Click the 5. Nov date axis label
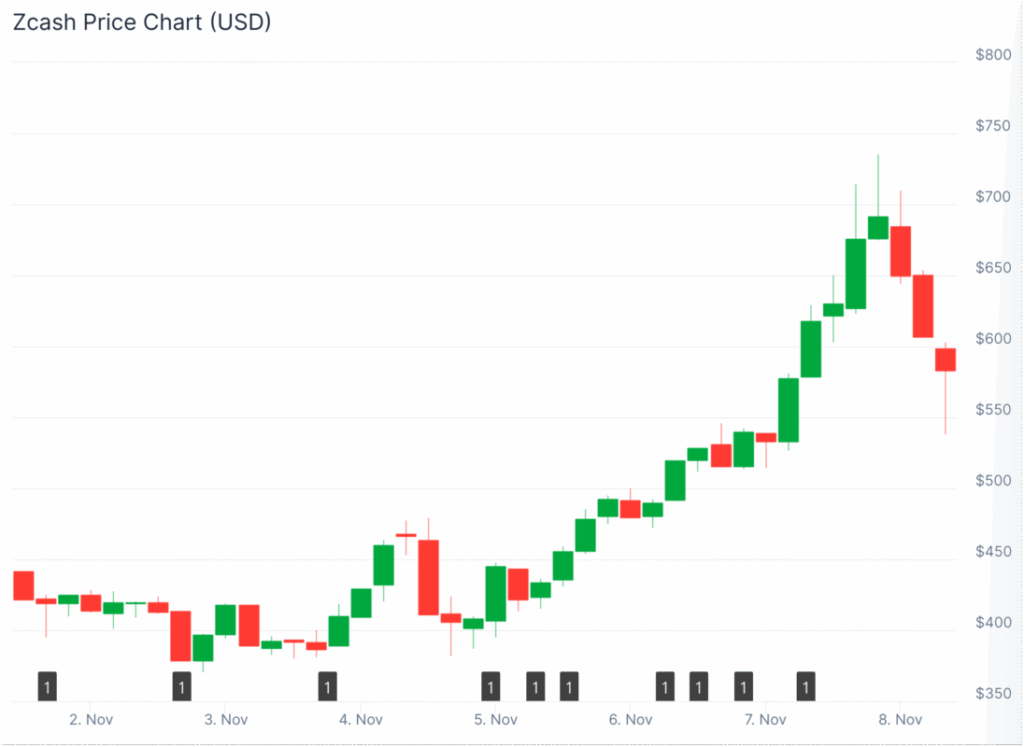The image size is (1024, 747). pos(494,720)
